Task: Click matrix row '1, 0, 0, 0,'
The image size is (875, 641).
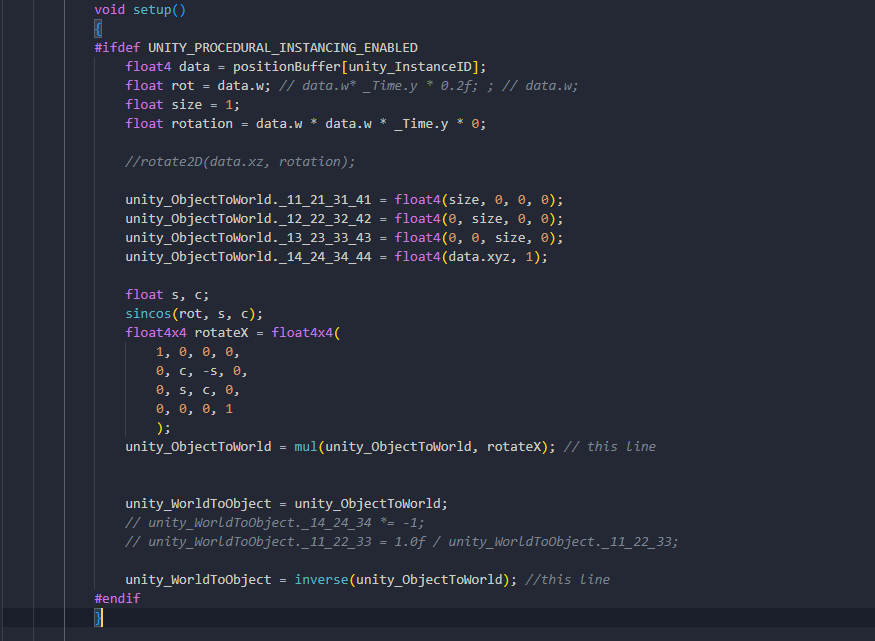Action: coord(198,351)
